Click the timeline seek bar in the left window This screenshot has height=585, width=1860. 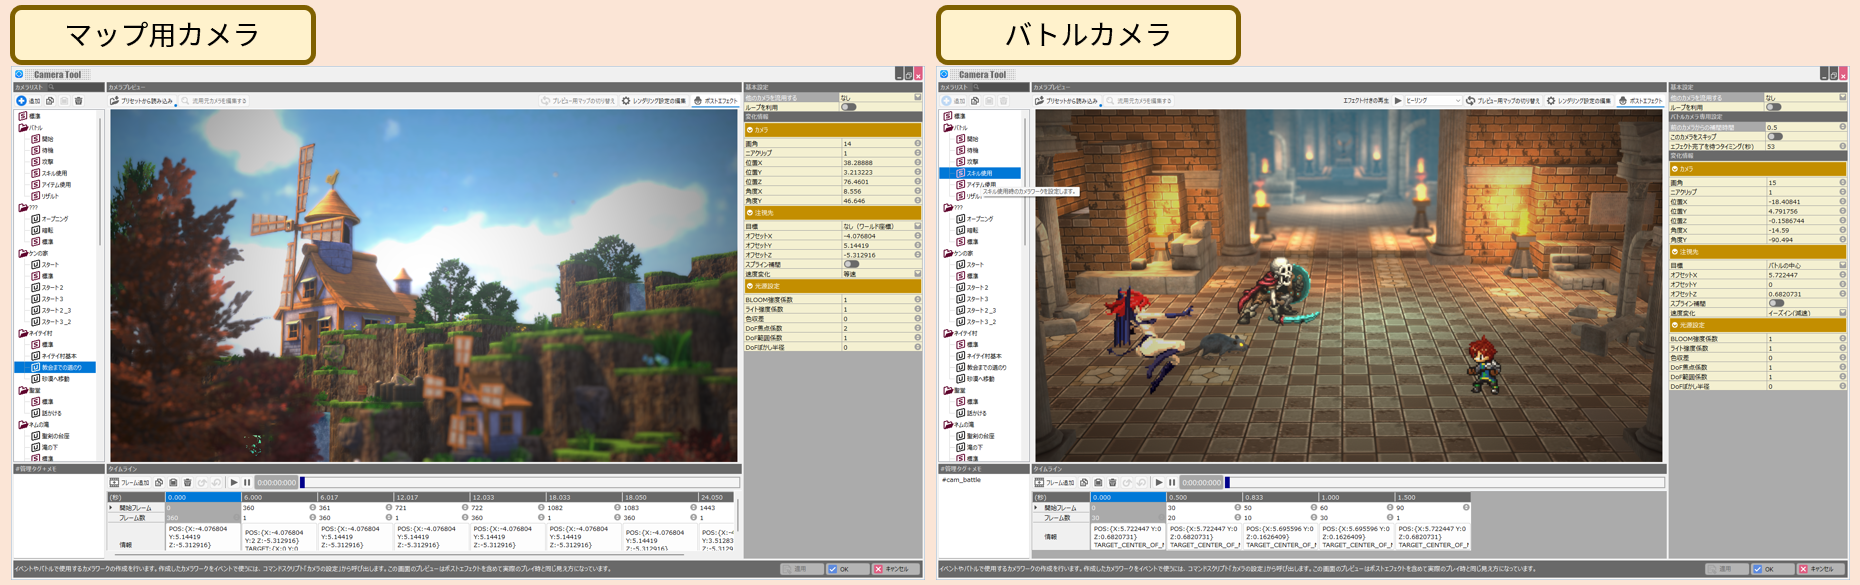coord(520,483)
